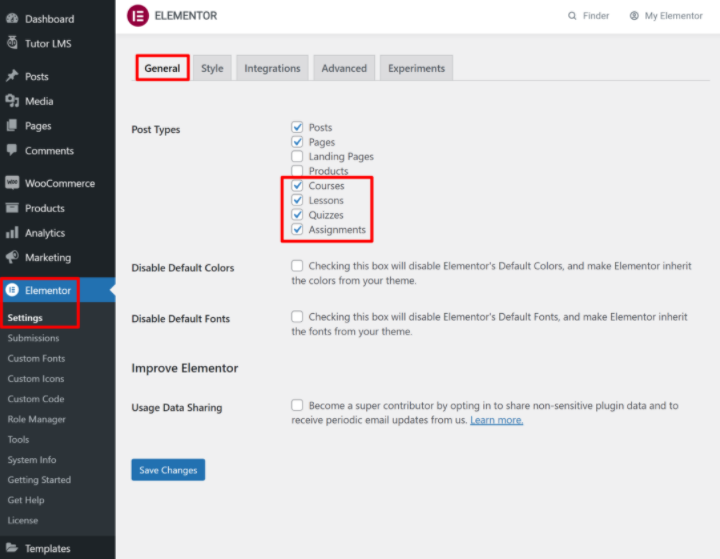Click the Marketing megaphone icon
The image size is (720, 559).
12,257
